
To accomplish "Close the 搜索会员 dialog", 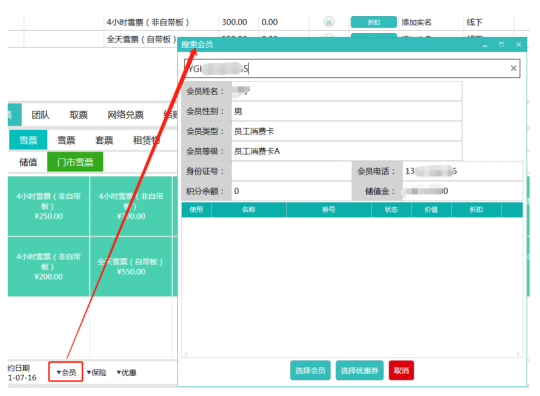I will point(518,44).
